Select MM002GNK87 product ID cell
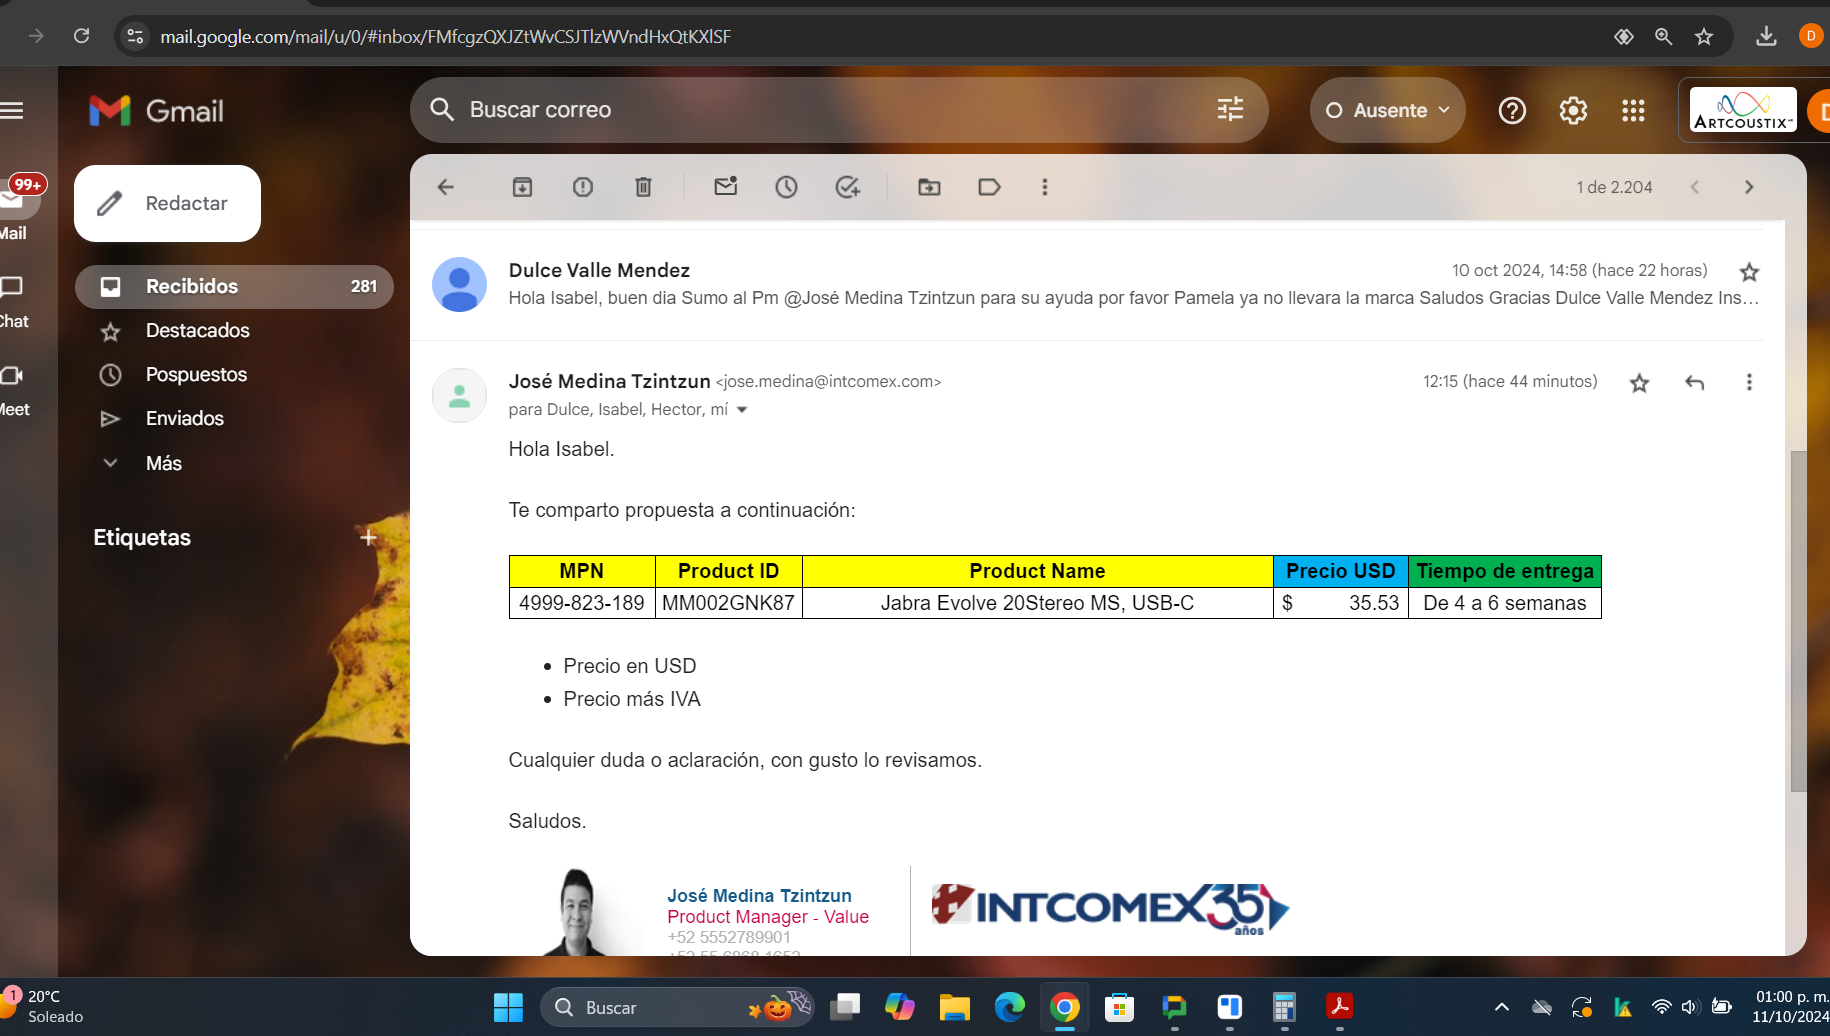The image size is (1830, 1036). pos(728,603)
